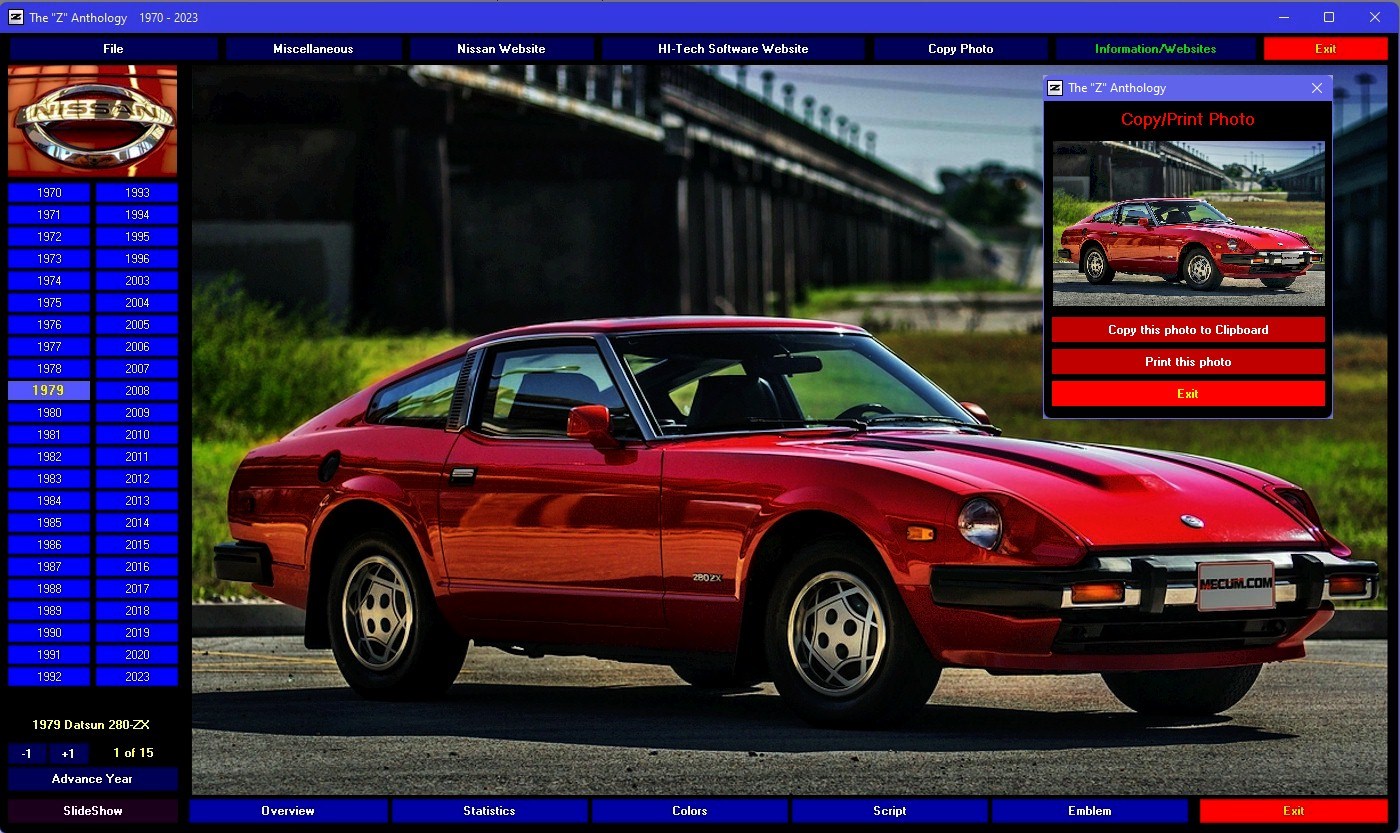Select year 2012
This screenshot has height=833, width=1400.
click(137, 479)
